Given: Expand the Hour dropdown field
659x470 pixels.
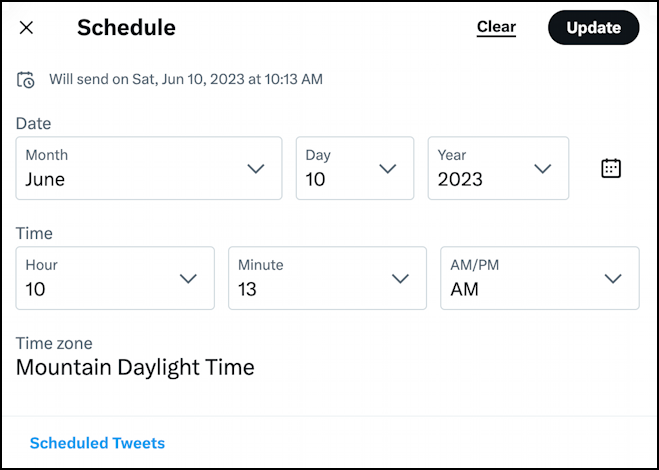Looking at the screenshot, I should pos(115,278).
